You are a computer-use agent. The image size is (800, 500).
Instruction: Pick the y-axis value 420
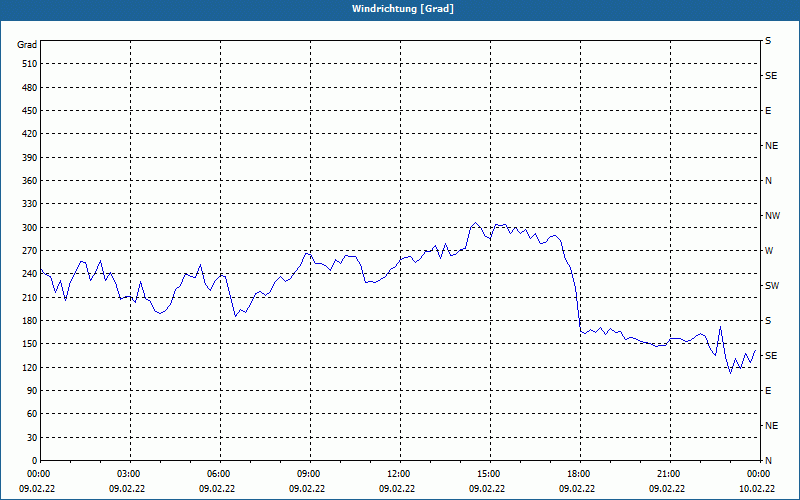(30, 134)
